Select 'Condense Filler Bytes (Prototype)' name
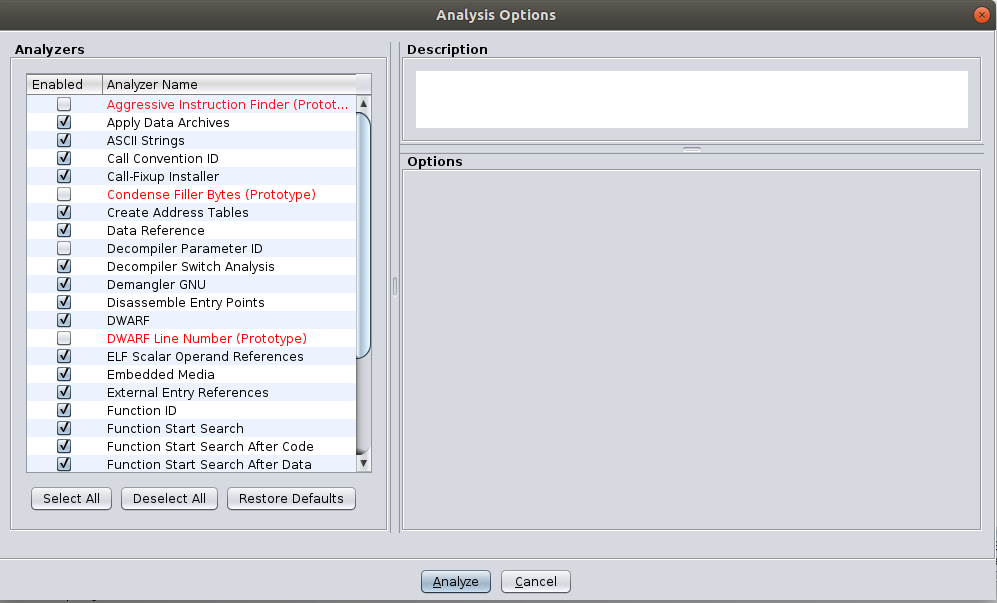This screenshot has height=603, width=997. coord(211,195)
